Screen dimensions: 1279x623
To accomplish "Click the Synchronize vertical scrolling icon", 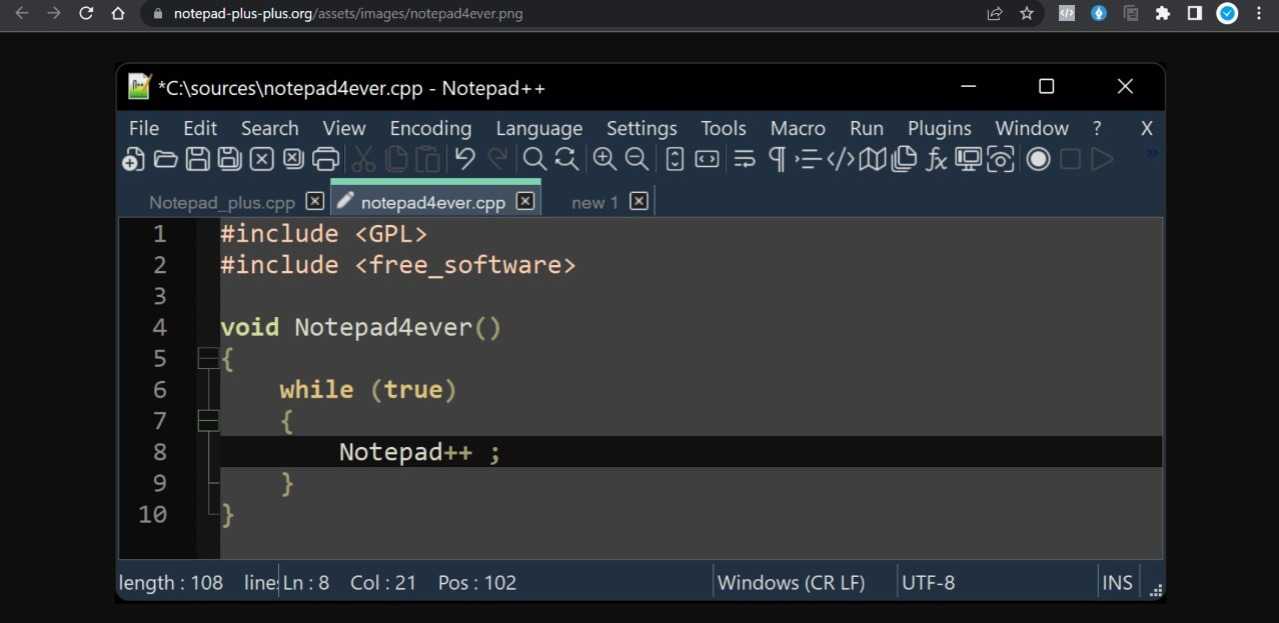I will point(675,159).
